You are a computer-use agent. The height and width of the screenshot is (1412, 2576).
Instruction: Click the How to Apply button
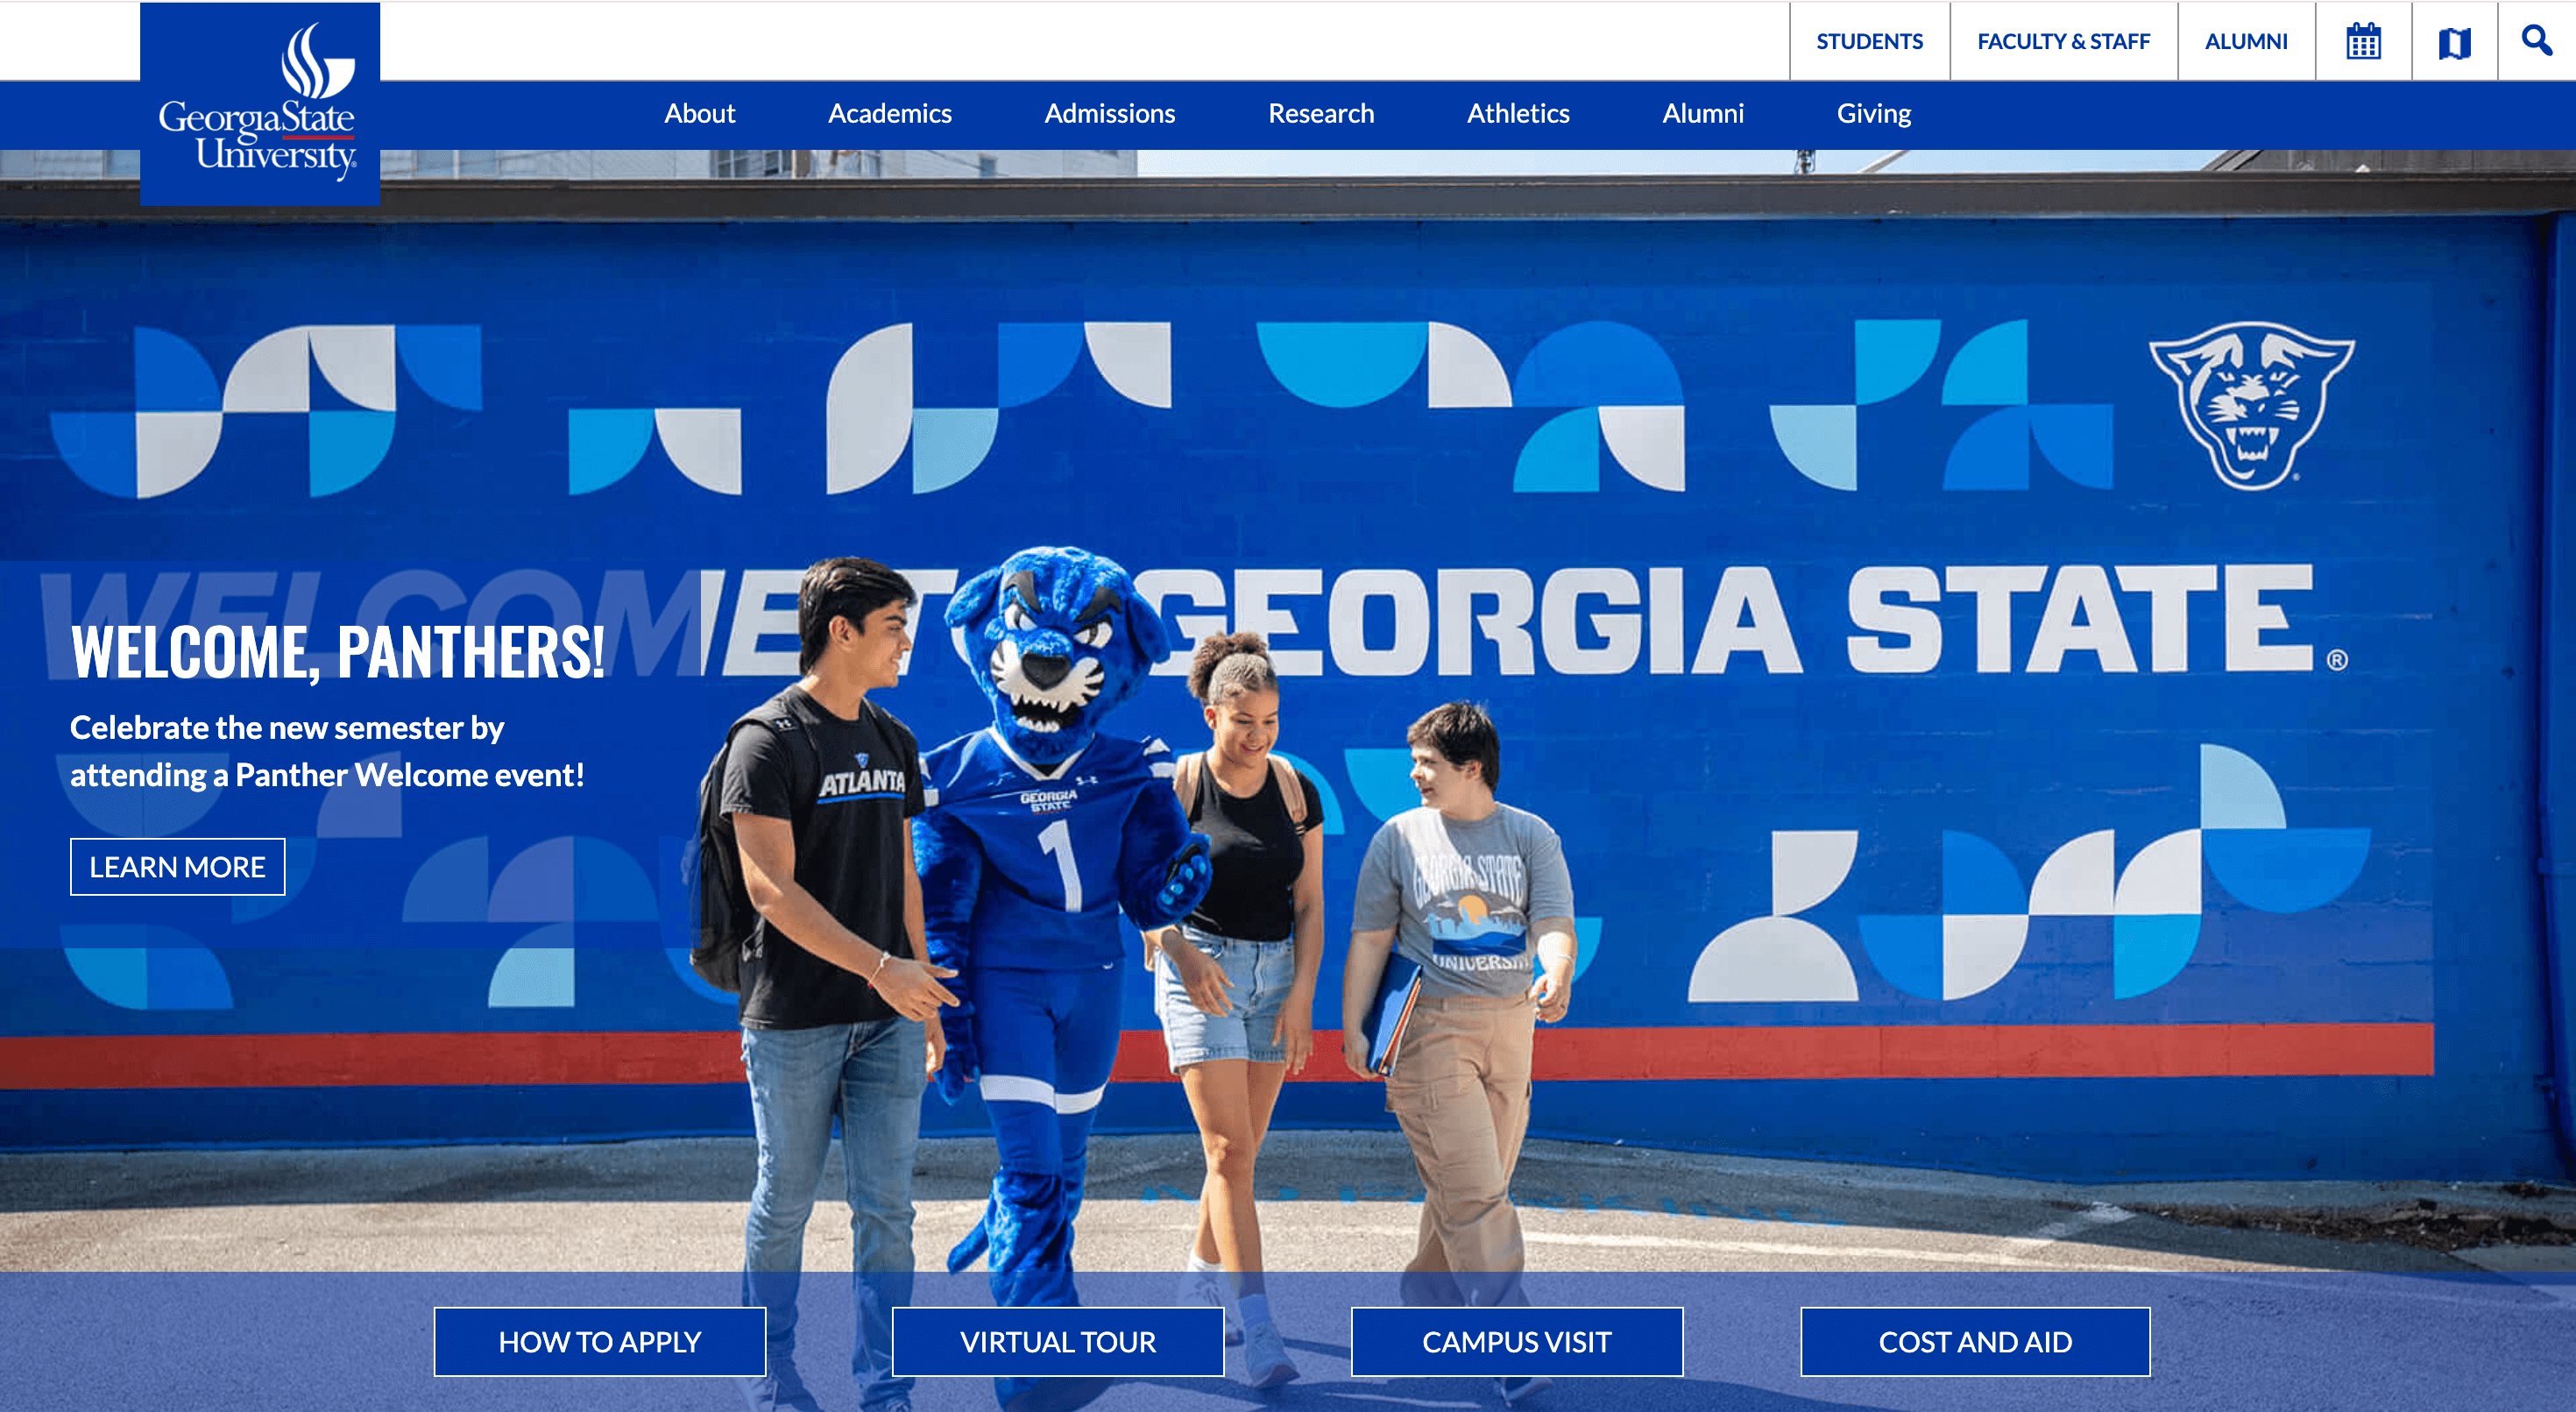[x=600, y=1342]
